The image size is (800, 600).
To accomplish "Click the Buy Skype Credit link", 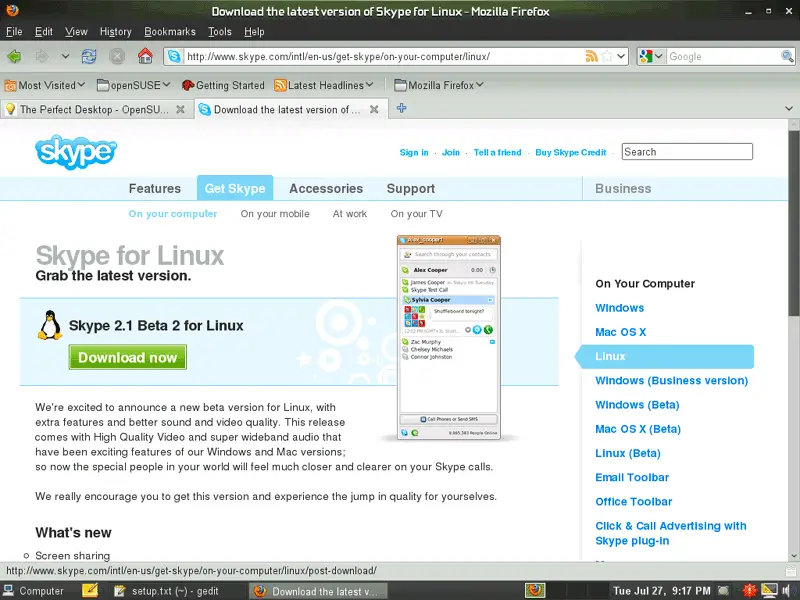I will [x=570, y=152].
